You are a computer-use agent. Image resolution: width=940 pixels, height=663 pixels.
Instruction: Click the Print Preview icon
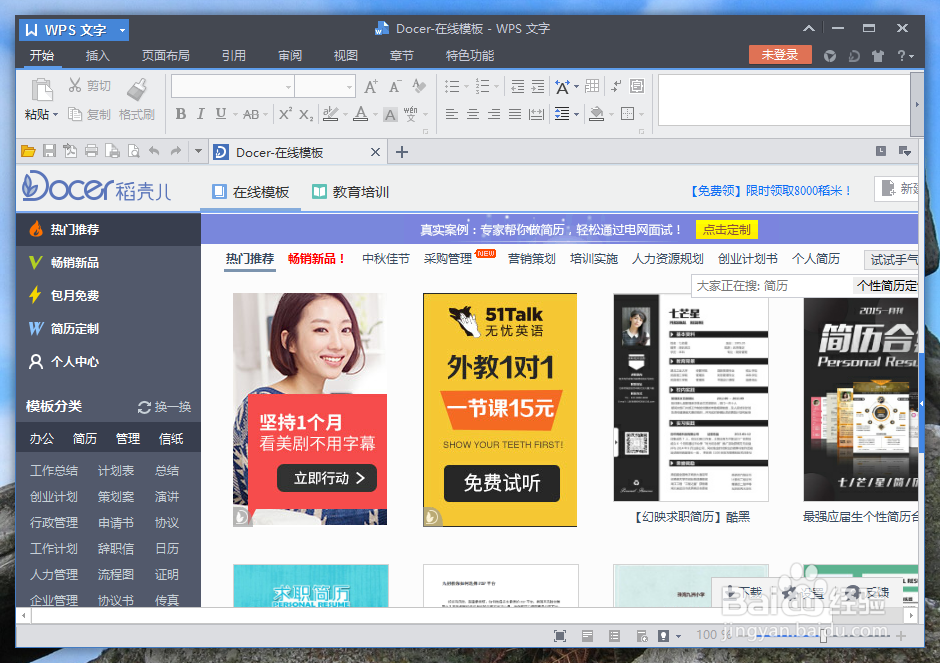[x=133, y=151]
